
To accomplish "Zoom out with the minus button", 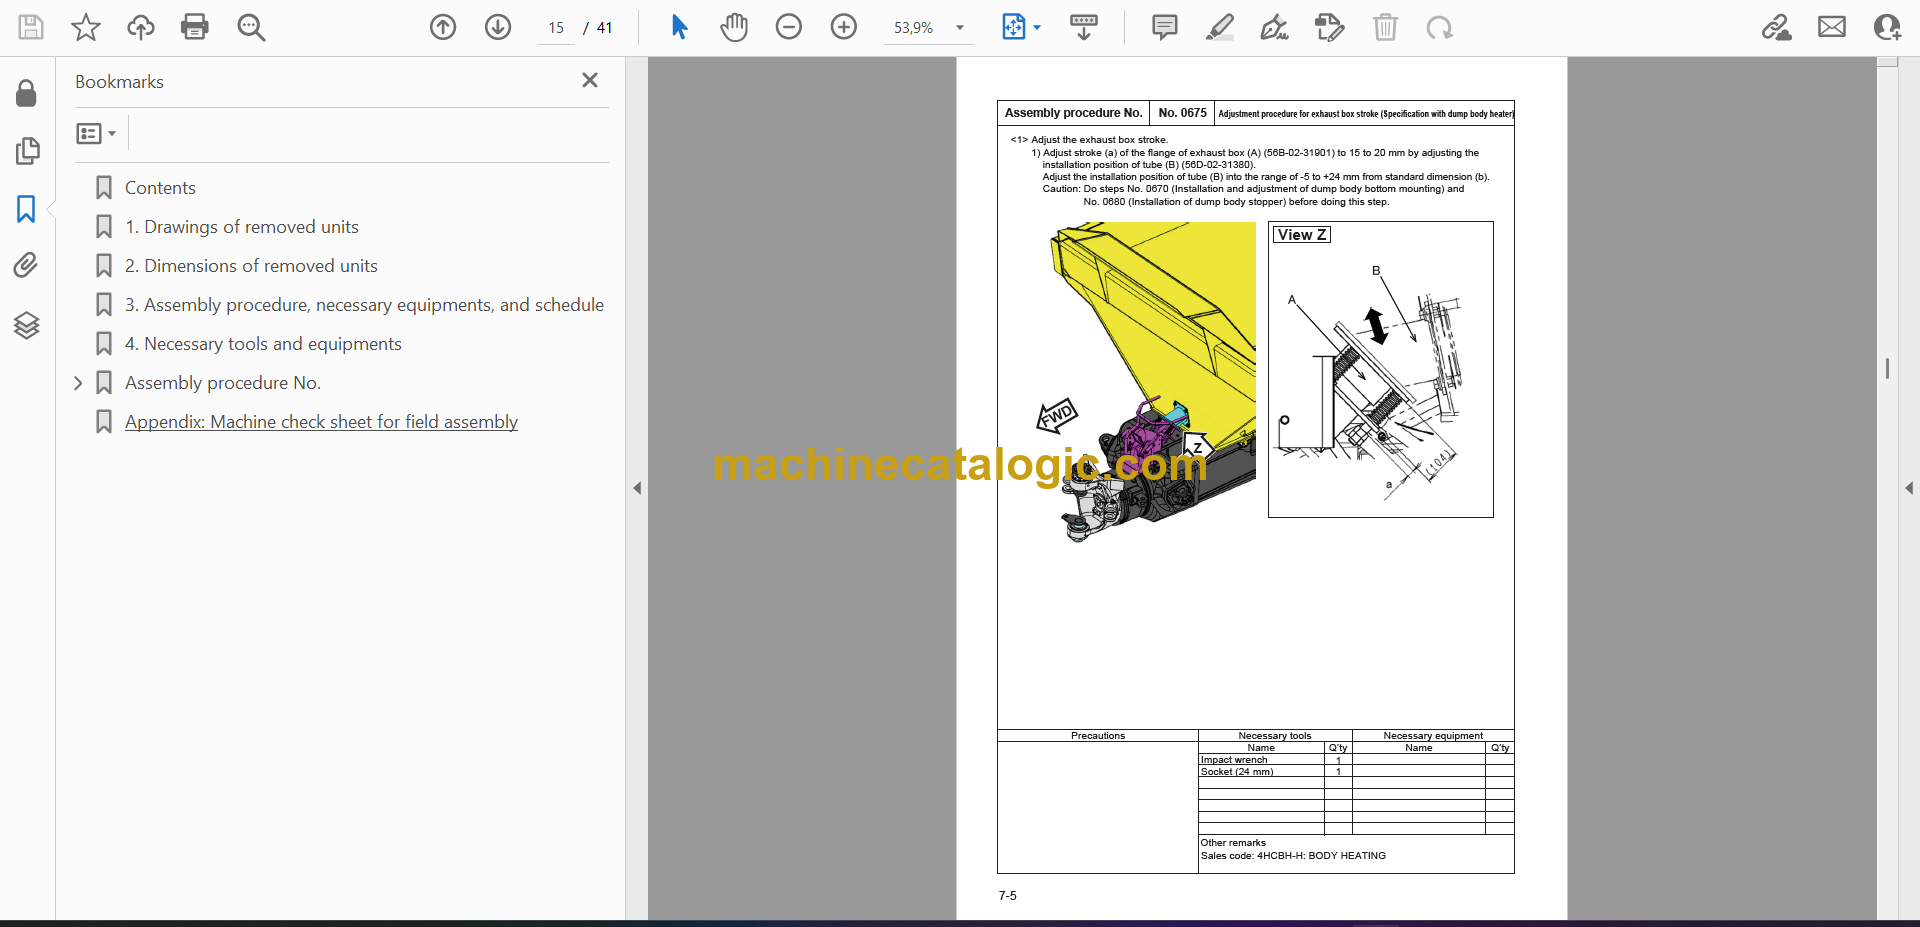I will click(789, 27).
